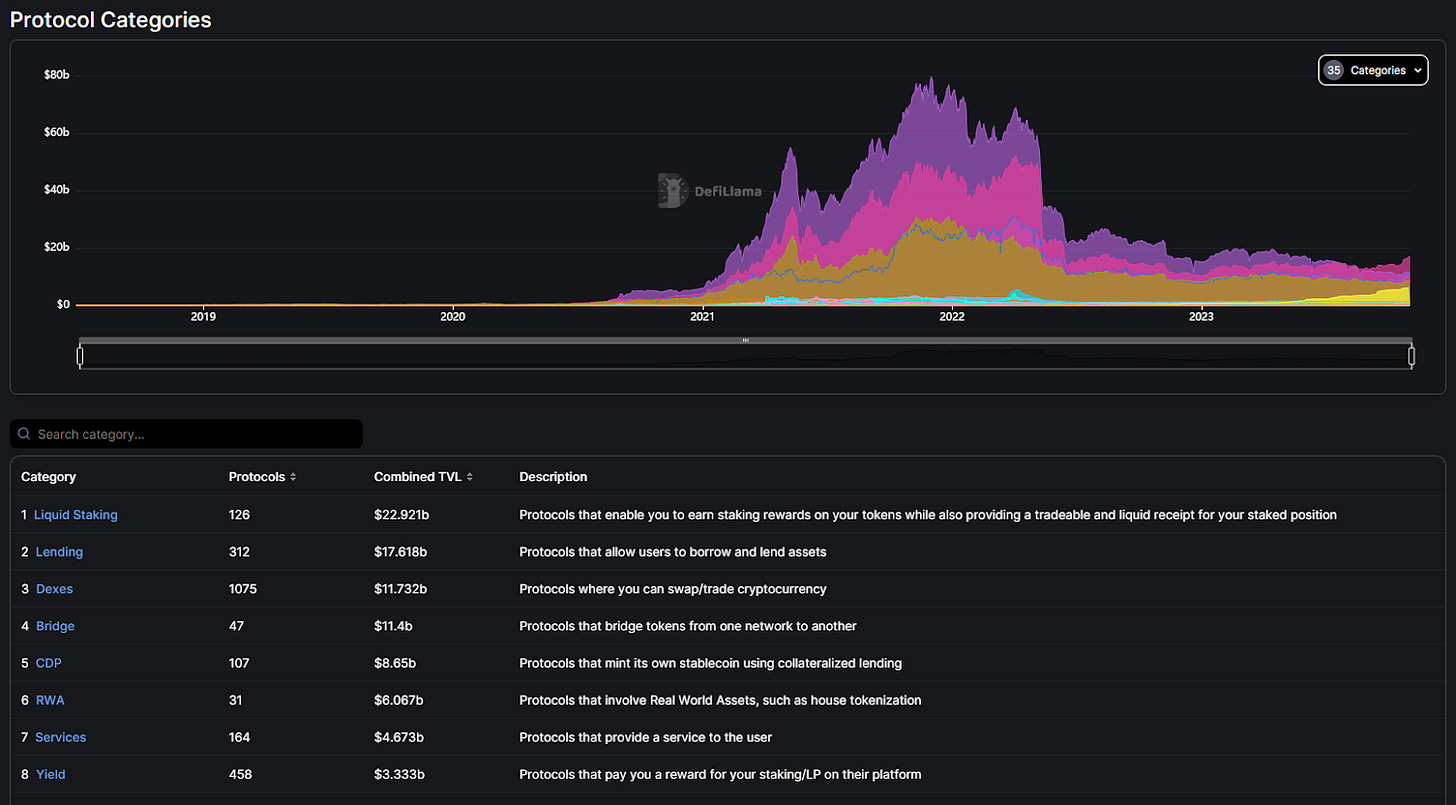
Task: Click the $3.333b TVL value
Action: [399, 774]
